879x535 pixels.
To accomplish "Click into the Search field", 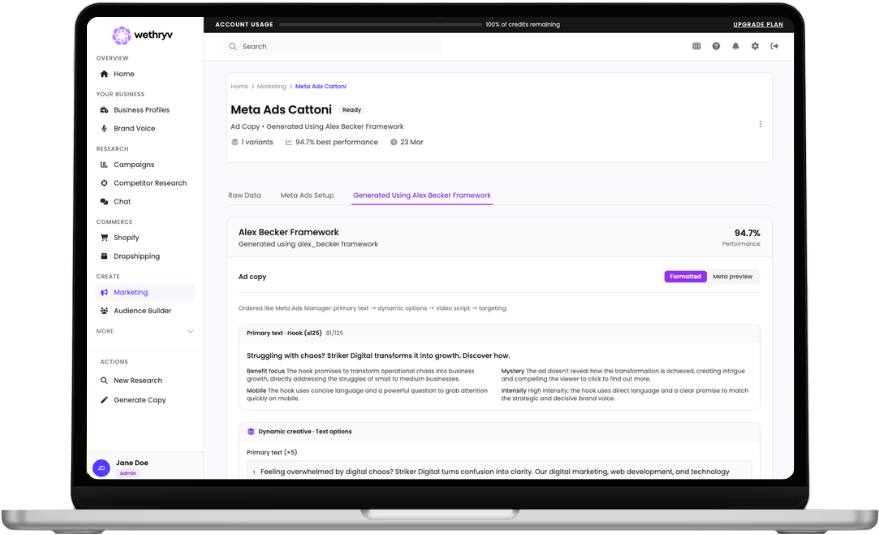I will click(332, 47).
